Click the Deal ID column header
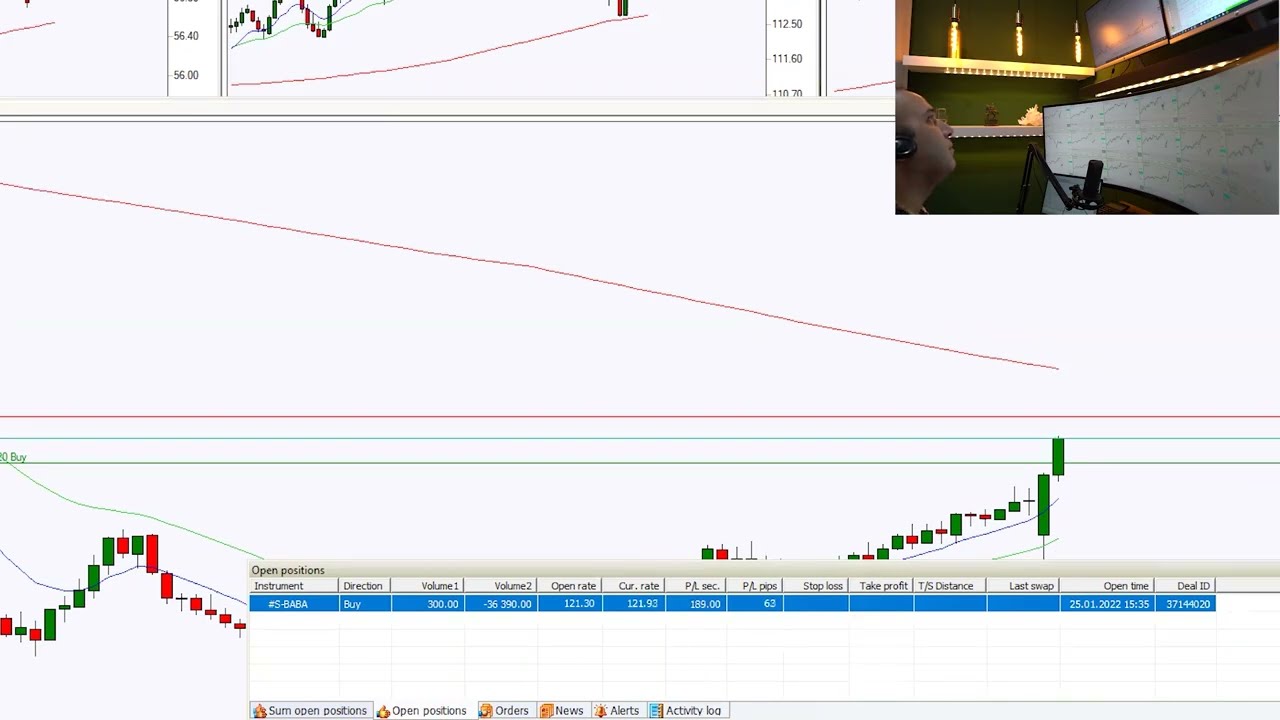Image resolution: width=1280 pixels, height=720 pixels. tap(1192, 586)
